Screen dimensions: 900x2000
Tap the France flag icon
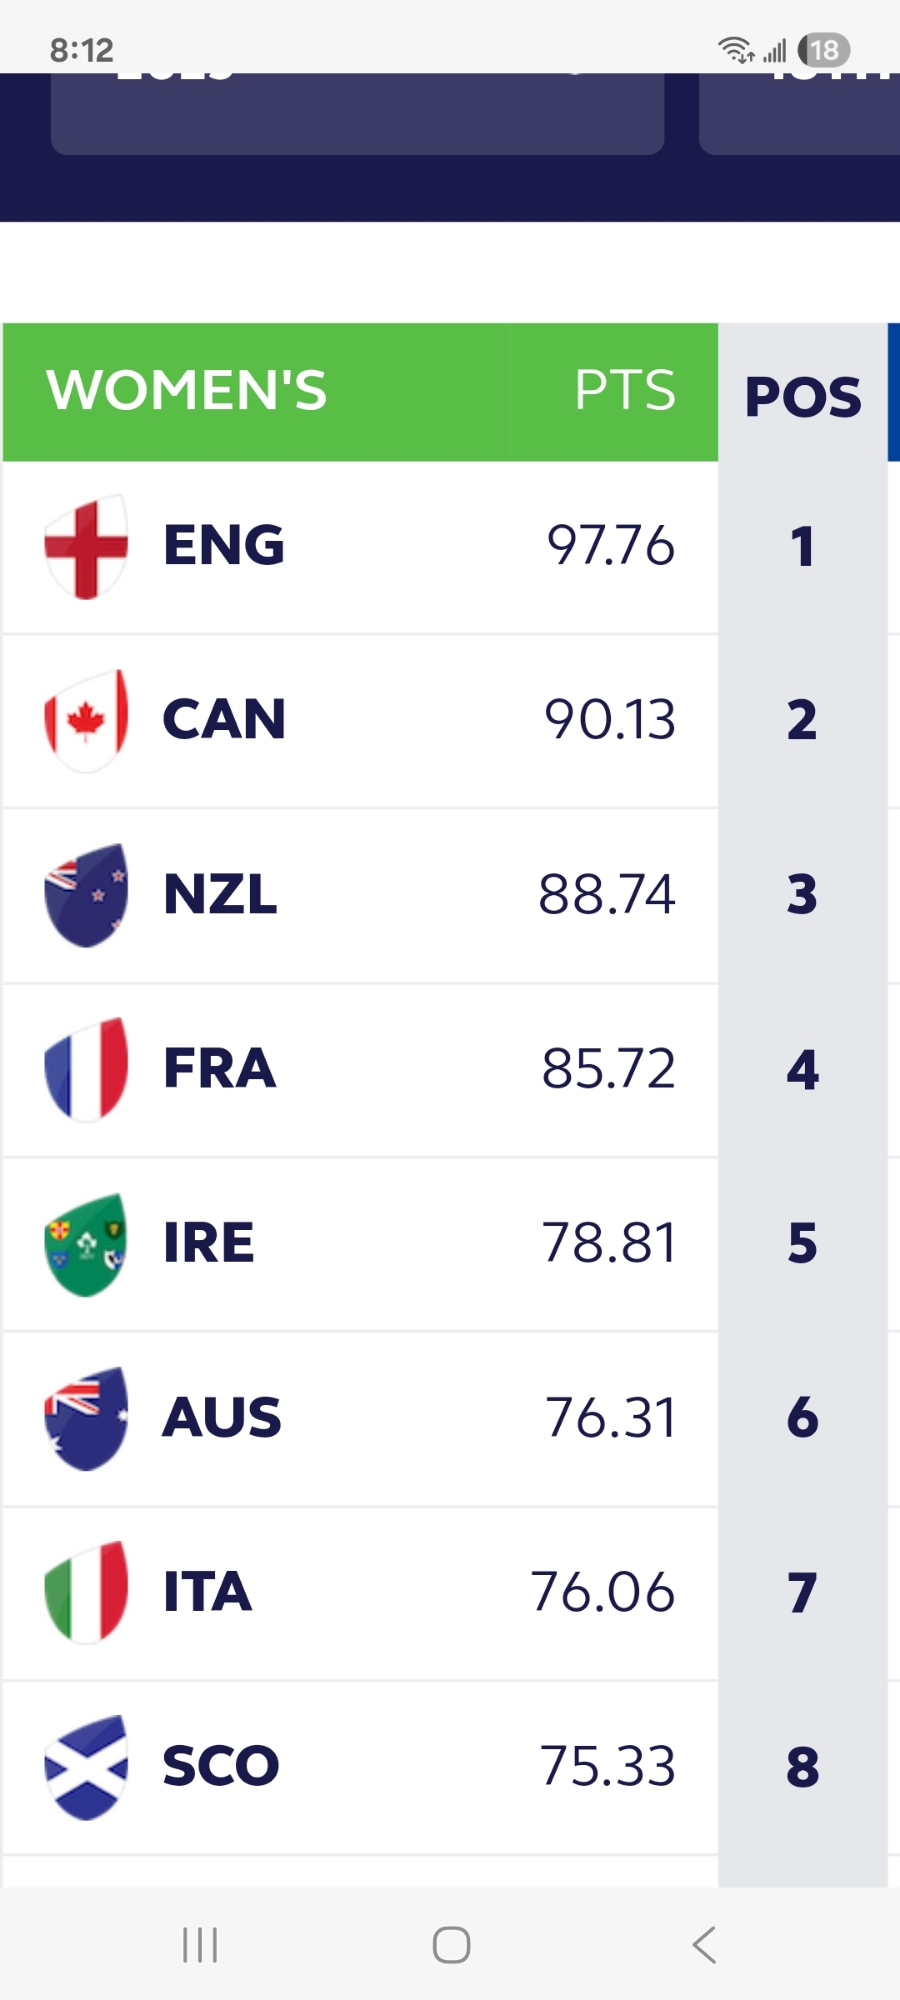tap(86, 1069)
